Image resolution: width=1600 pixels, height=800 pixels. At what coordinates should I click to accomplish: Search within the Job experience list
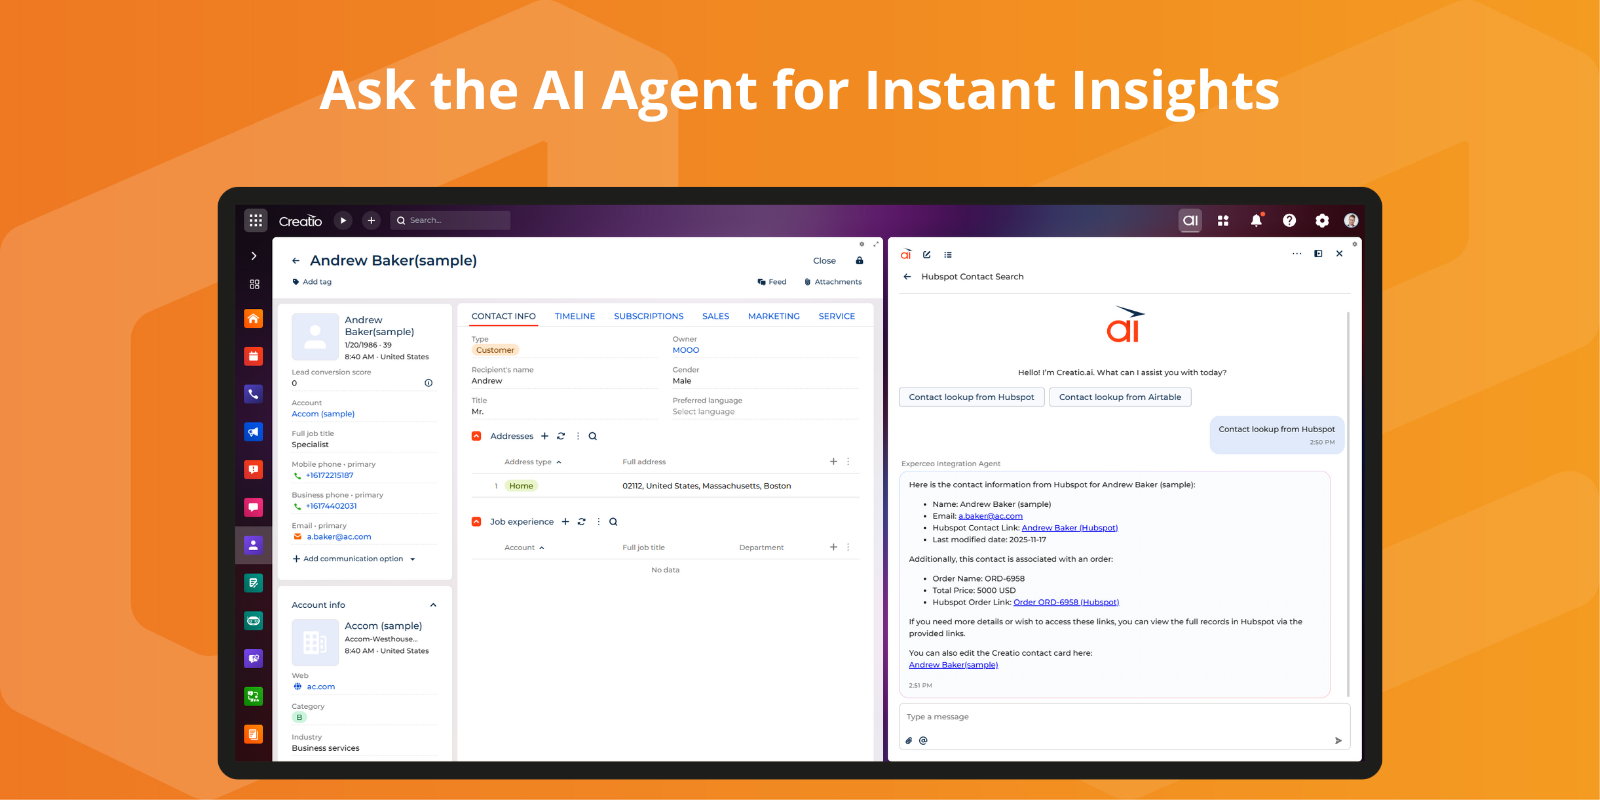(x=613, y=522)
